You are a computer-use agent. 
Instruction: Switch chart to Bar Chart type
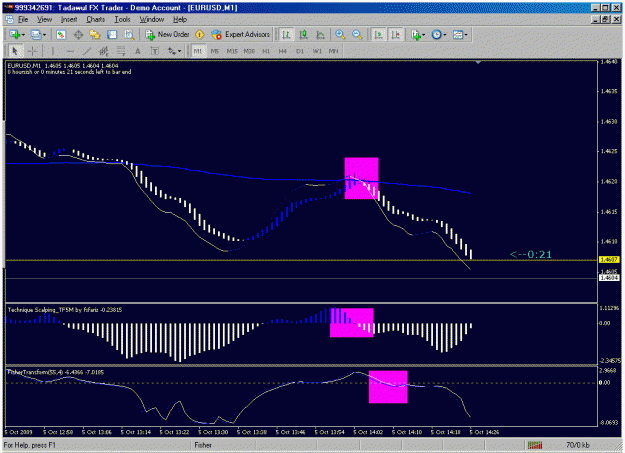point(286,35)
